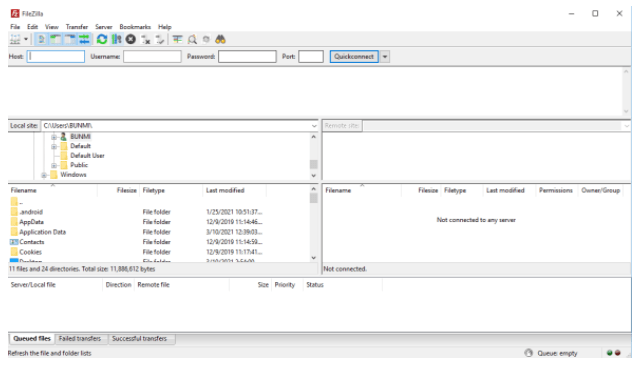Image resolution: width=634 pixels, height=369 pixels.
Task: Expand the Default folder tree node
Action: pos(54,146)
